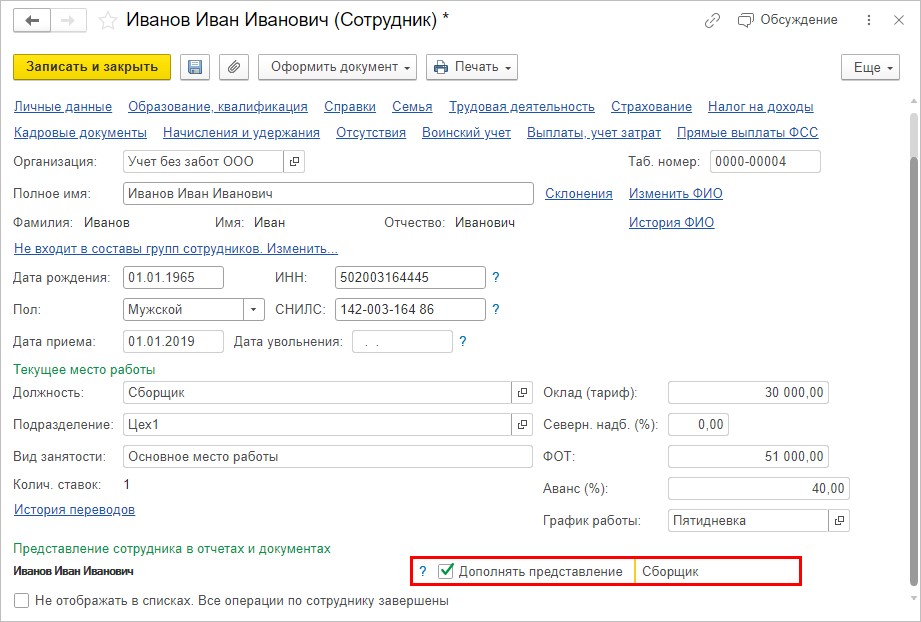Open the Еще menu

[x=870, y=67]
